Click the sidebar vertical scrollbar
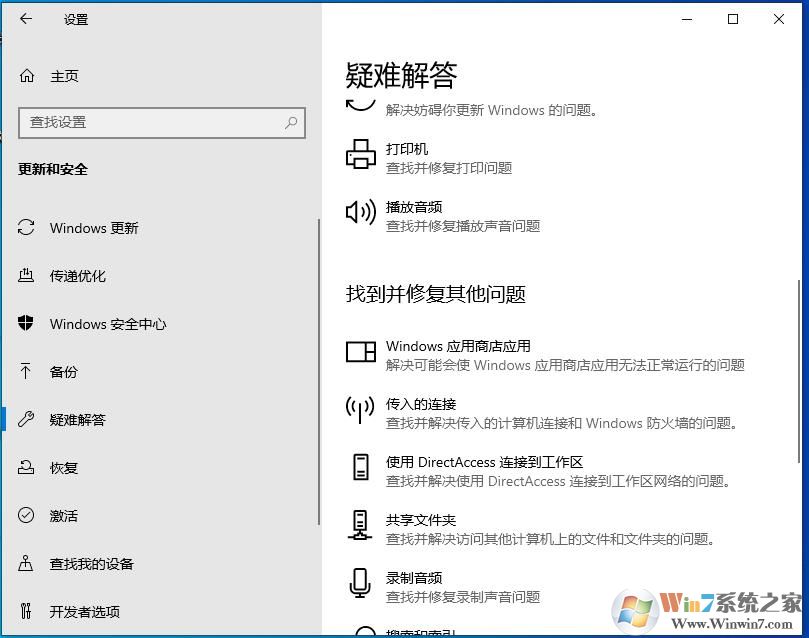This screenshot has width=809, height=638. click(318, 371)
